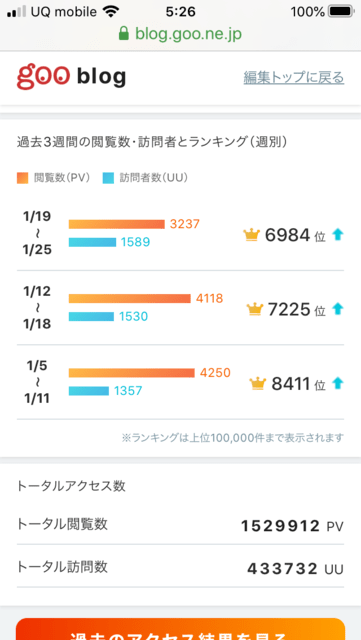Click the orange 3237 PV bar
Image resolution: width=361 pixels, height=640 pixels.
116,224
